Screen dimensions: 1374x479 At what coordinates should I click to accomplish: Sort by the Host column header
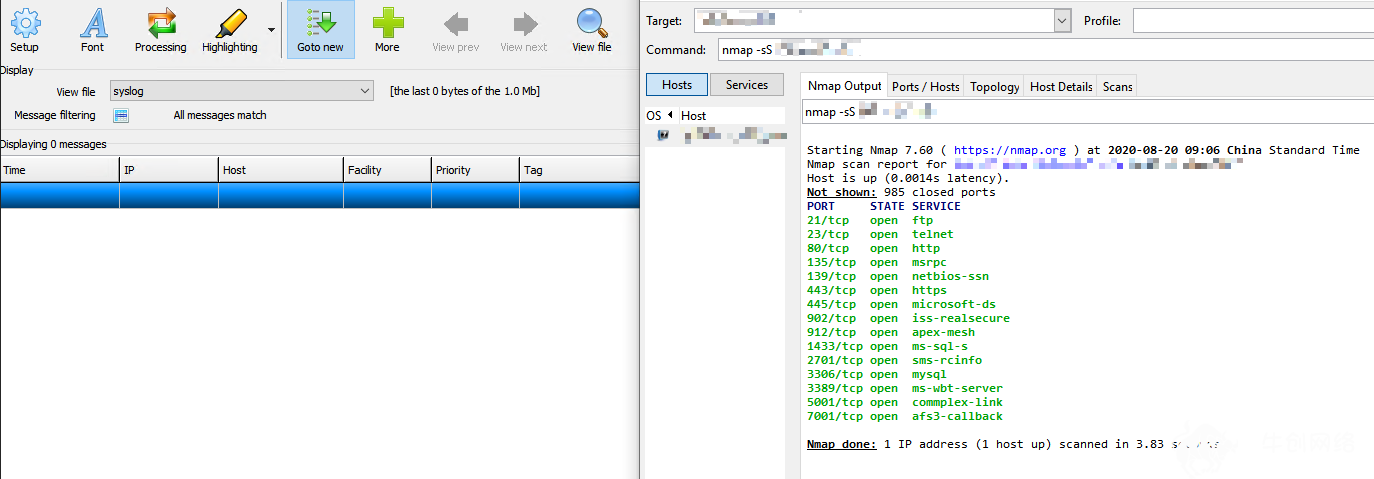pyautogui.click(x=281, y=170)
